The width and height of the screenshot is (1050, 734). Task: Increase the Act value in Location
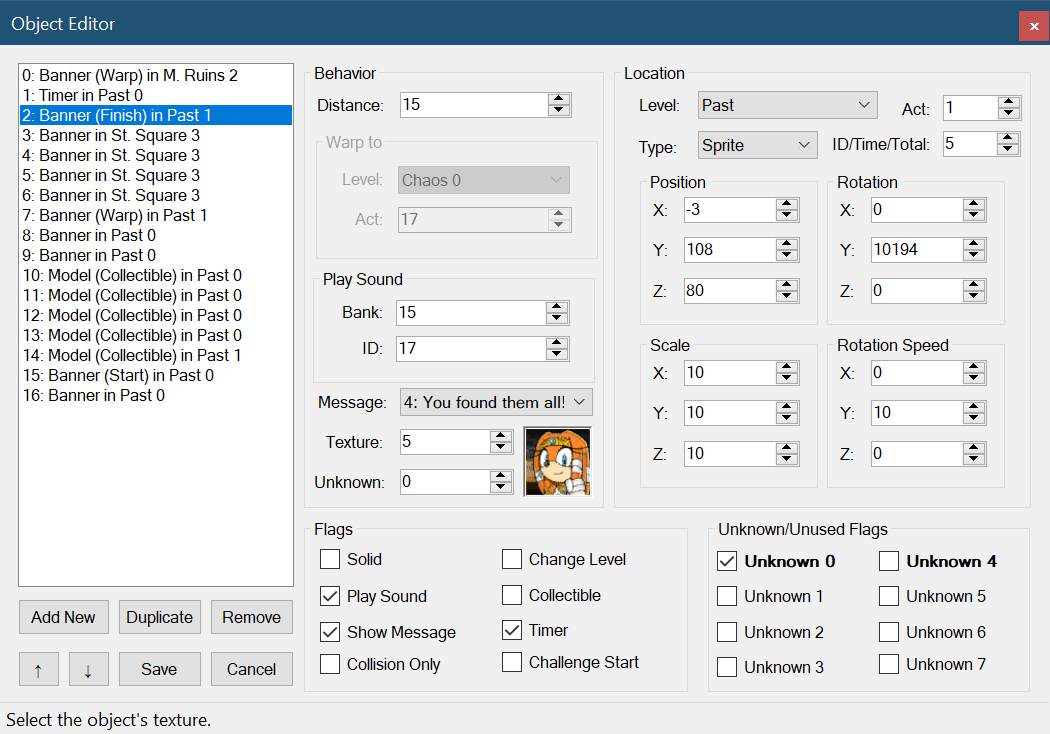[1009, 102]
